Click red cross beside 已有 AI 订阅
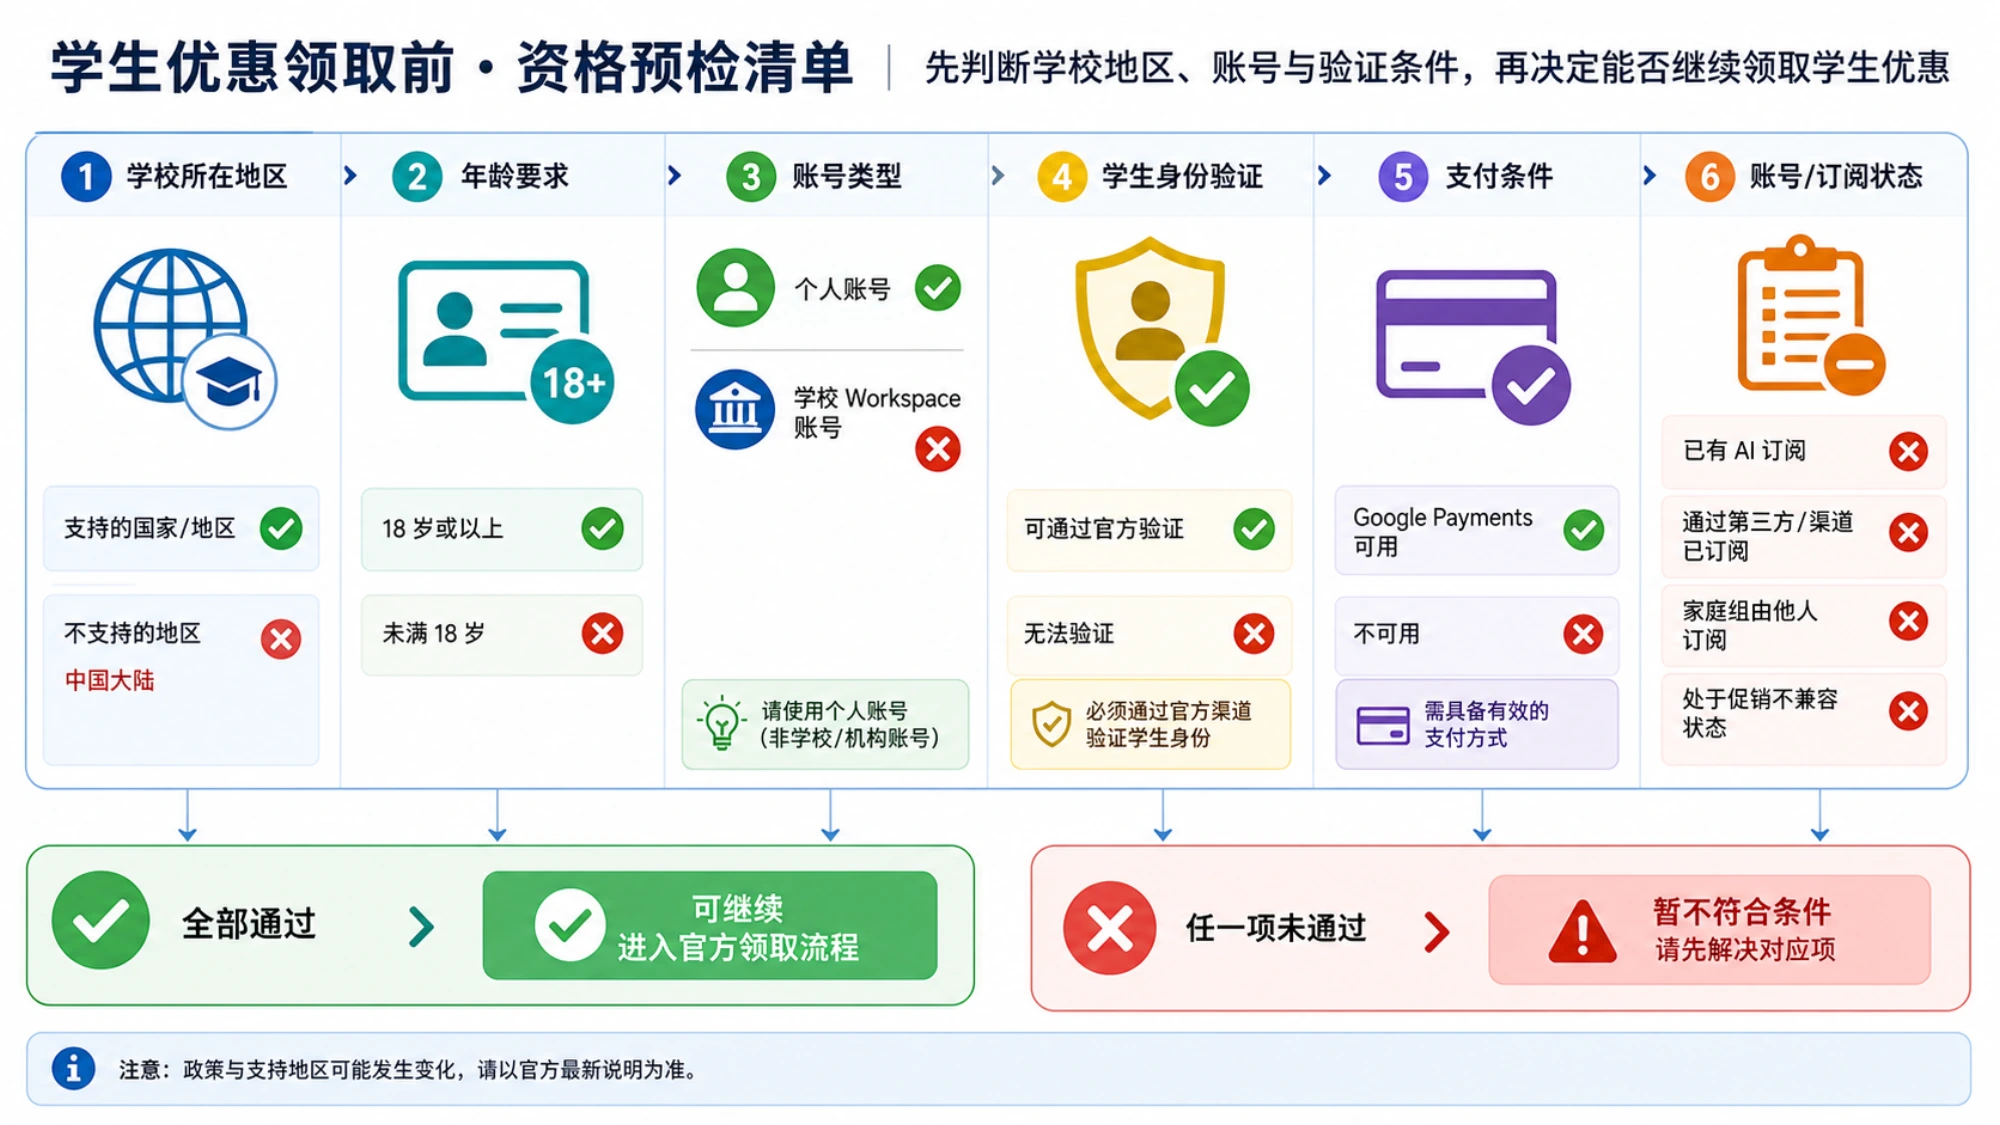Viewport: 2000px width, 1125px height. (1908, 451)
